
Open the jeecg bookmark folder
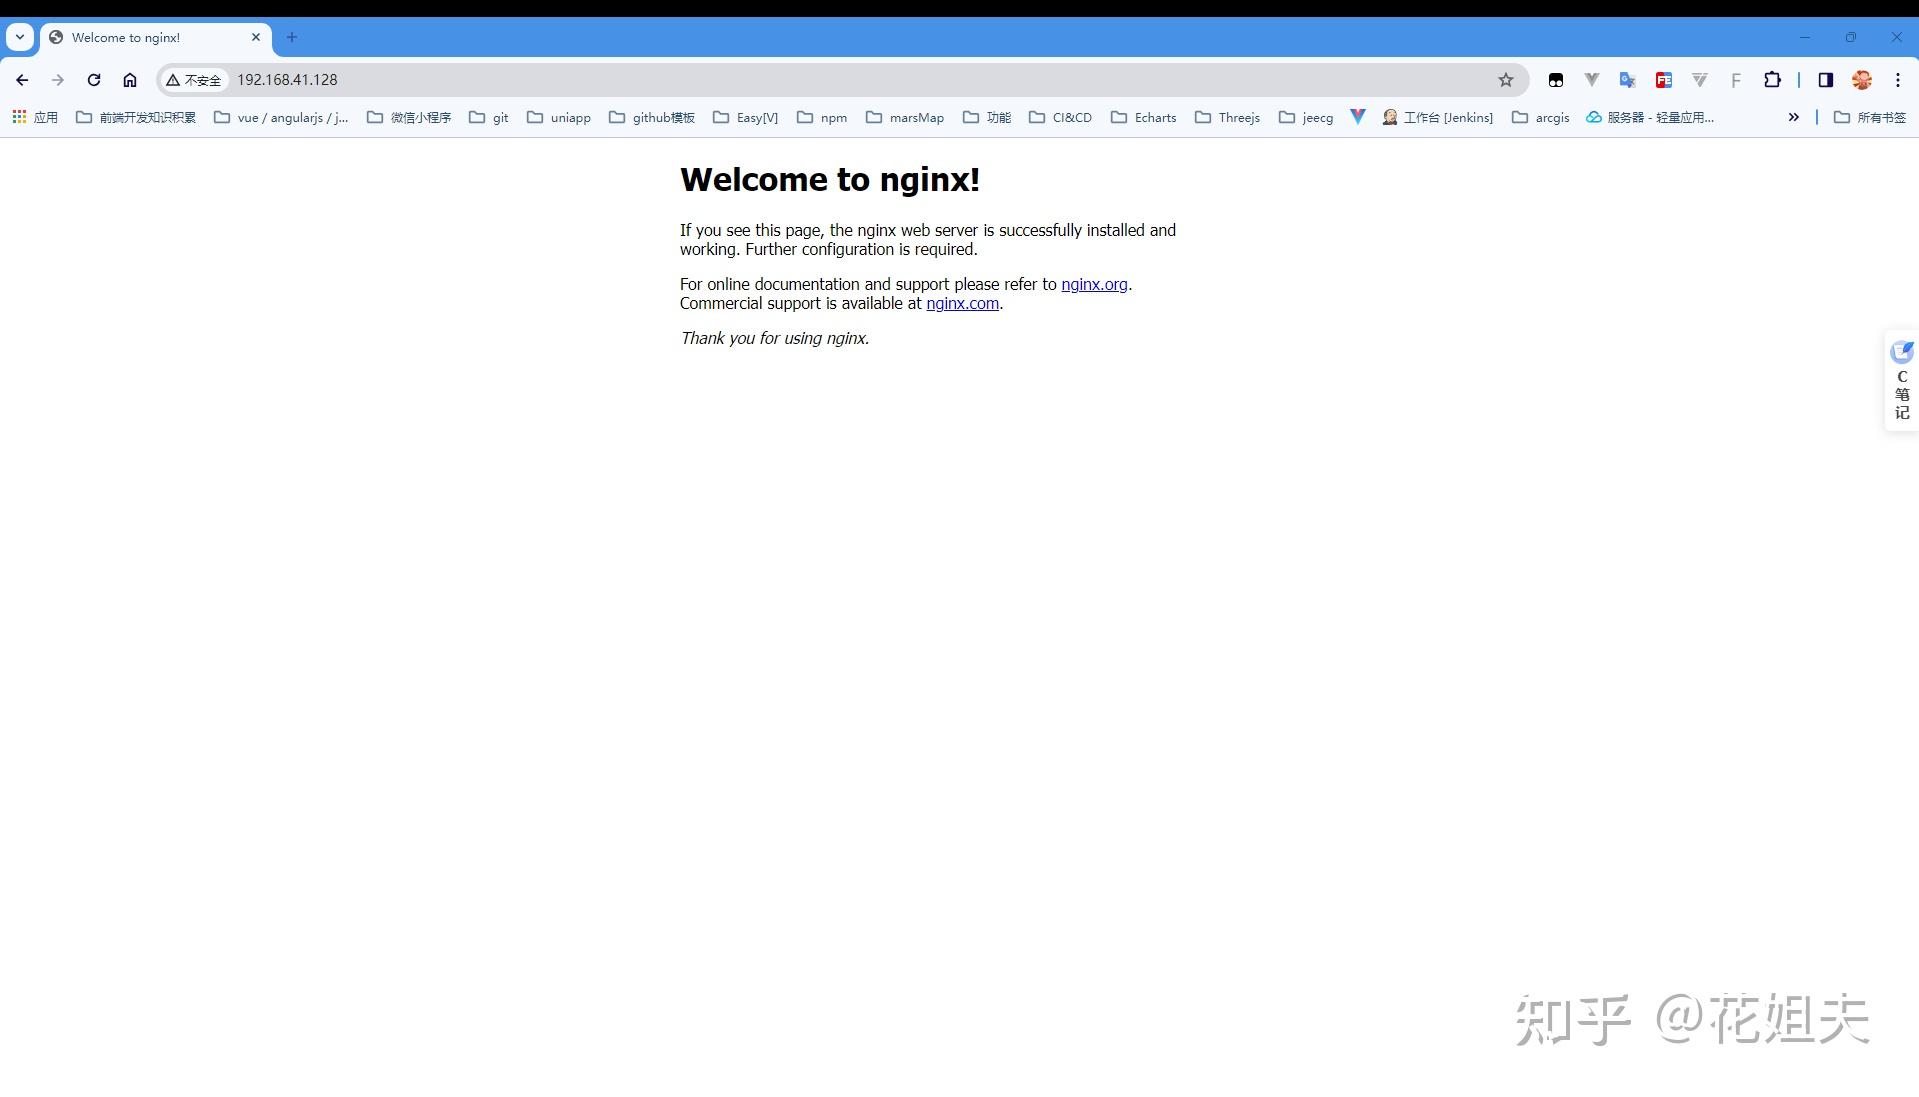pos(1306,117)
